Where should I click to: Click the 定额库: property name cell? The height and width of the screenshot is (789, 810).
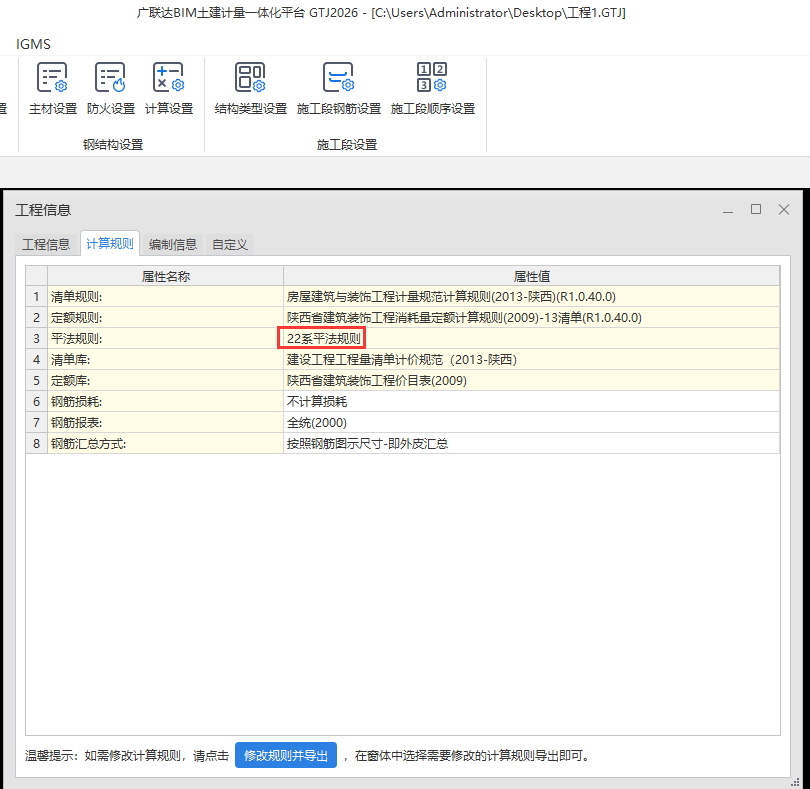tap(165, 381)
